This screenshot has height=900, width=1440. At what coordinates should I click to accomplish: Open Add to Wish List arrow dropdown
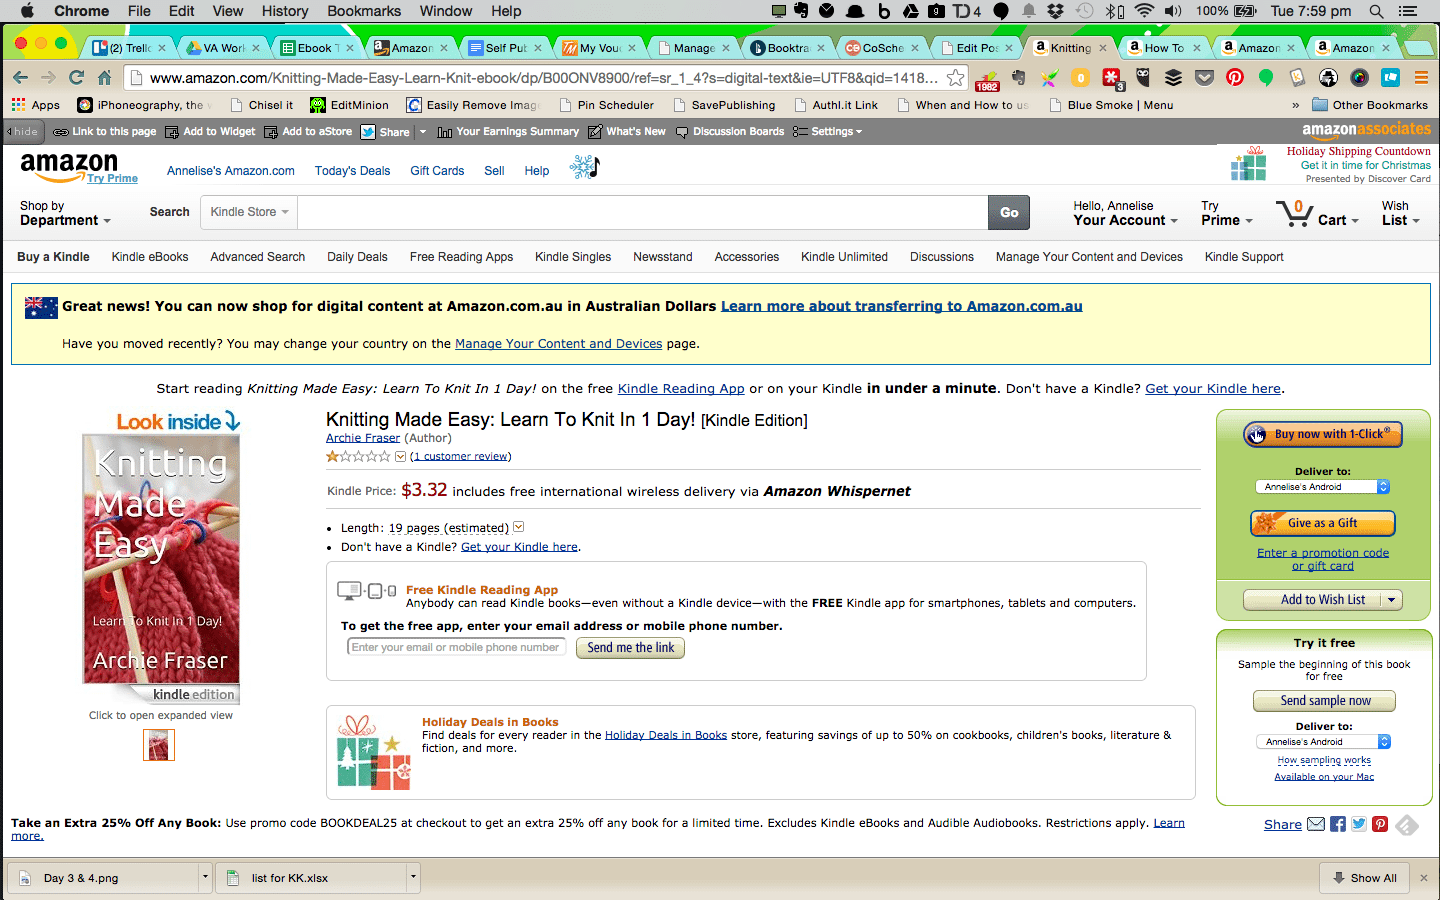tap(1391, 600)
